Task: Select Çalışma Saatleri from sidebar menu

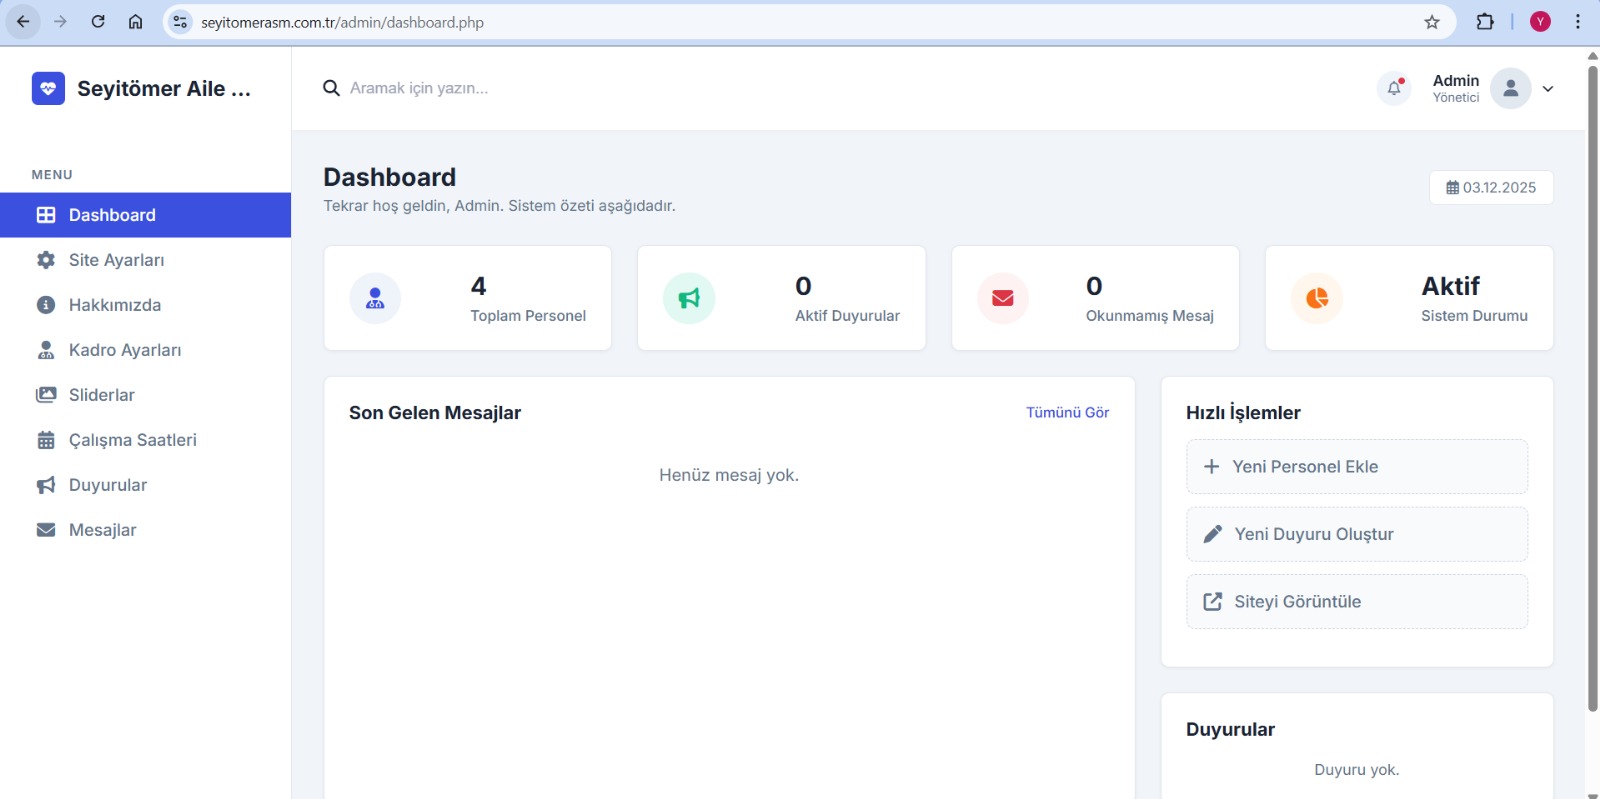Action: tap(132, 440)
